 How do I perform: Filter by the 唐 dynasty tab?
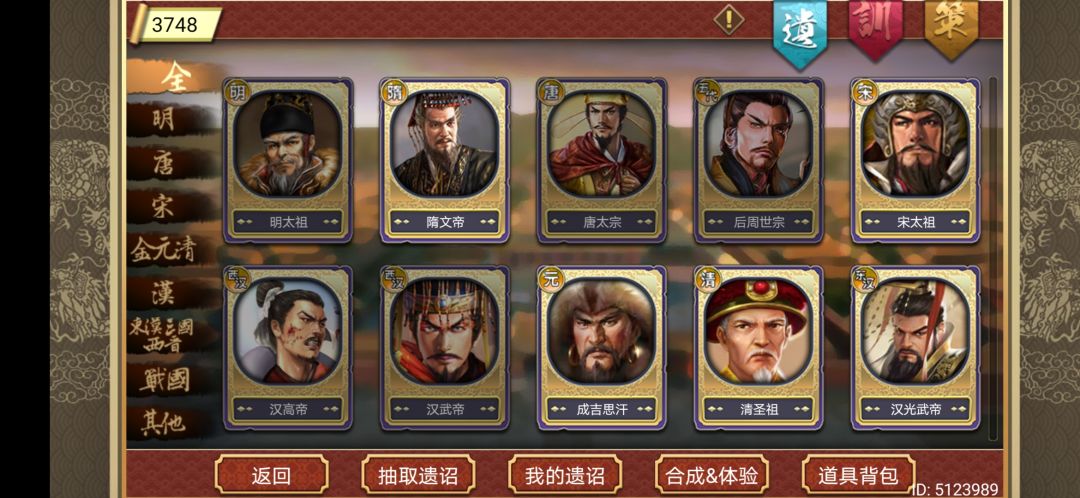[x=165, y=163]
